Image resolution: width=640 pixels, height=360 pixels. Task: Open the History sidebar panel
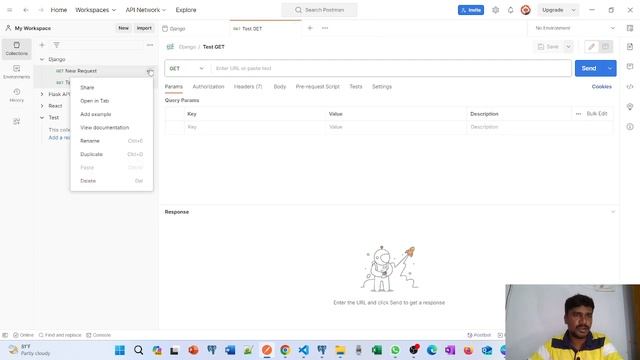tap(16, 95)
